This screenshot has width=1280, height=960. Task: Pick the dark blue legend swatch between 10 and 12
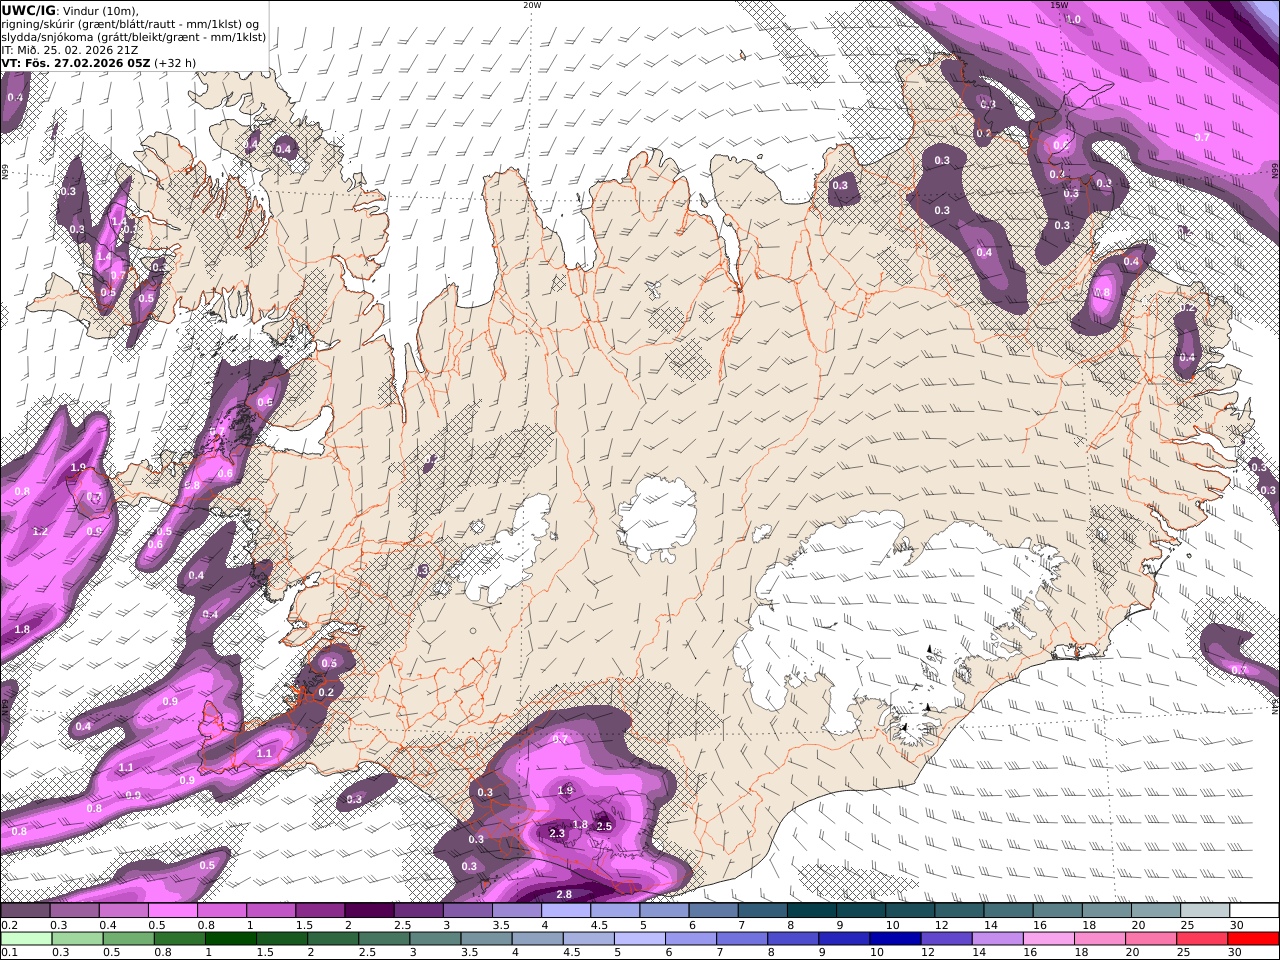(893, 939)
